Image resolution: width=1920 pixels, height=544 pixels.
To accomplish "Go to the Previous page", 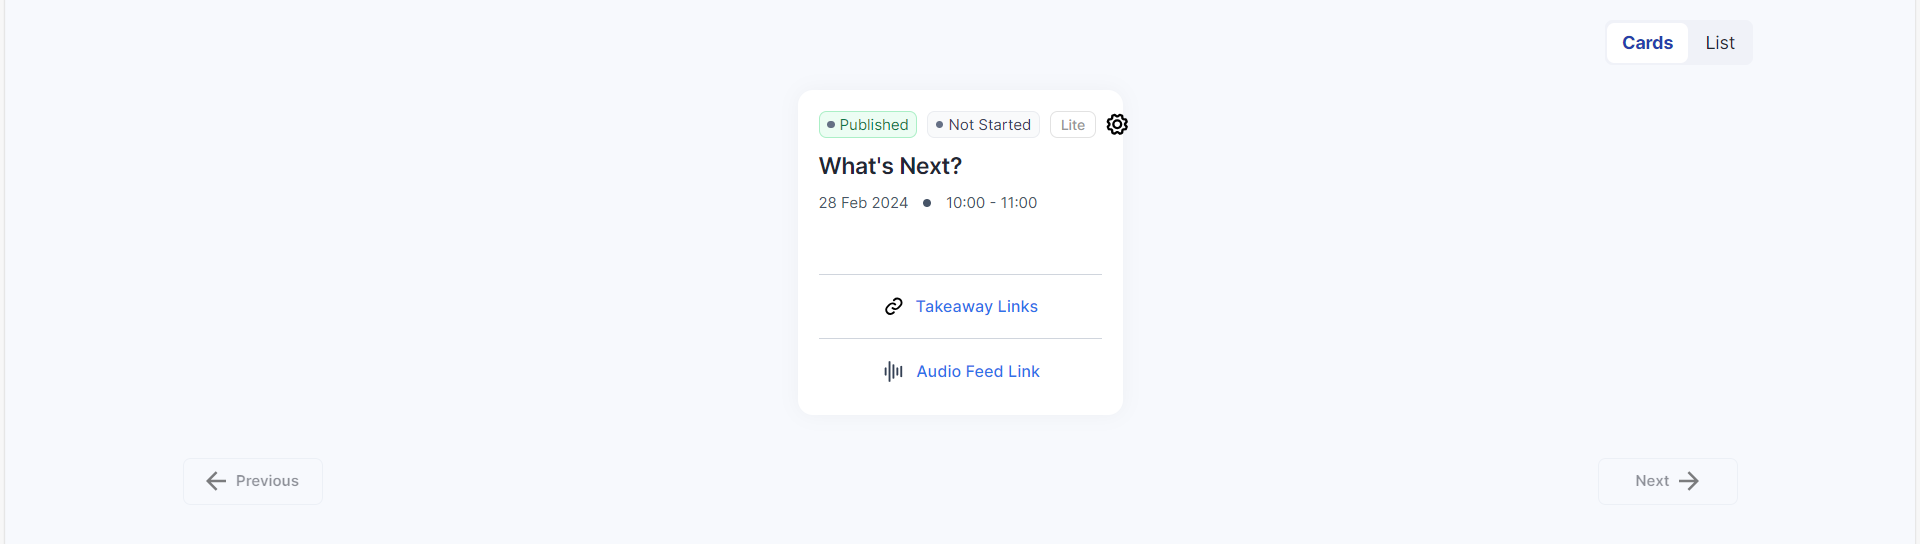I will [253, 481].
